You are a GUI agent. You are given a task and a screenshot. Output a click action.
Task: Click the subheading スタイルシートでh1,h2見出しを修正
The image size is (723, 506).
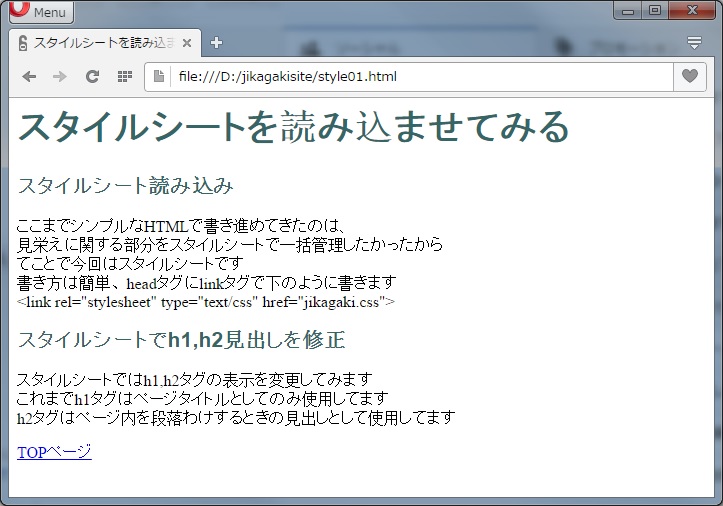tap(181, 339)
